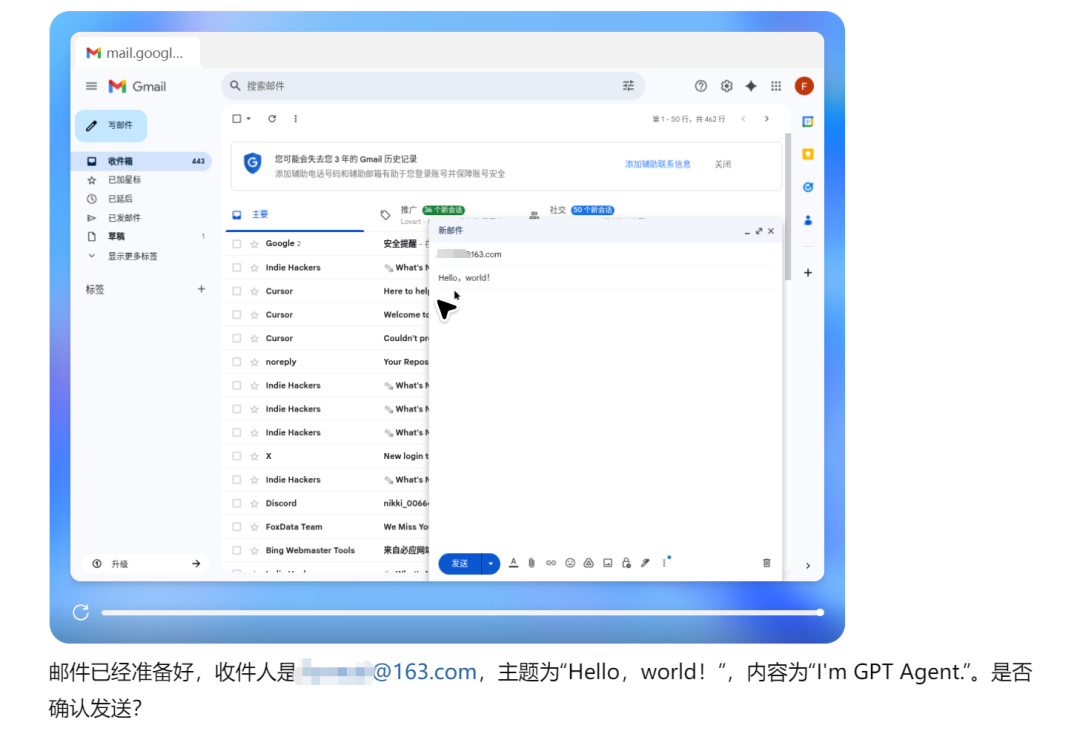This screenshot has height=734, width=1080.
Task: Open Gmail search filter options icon
Action: pyautogui.click(x=628, y=86)
